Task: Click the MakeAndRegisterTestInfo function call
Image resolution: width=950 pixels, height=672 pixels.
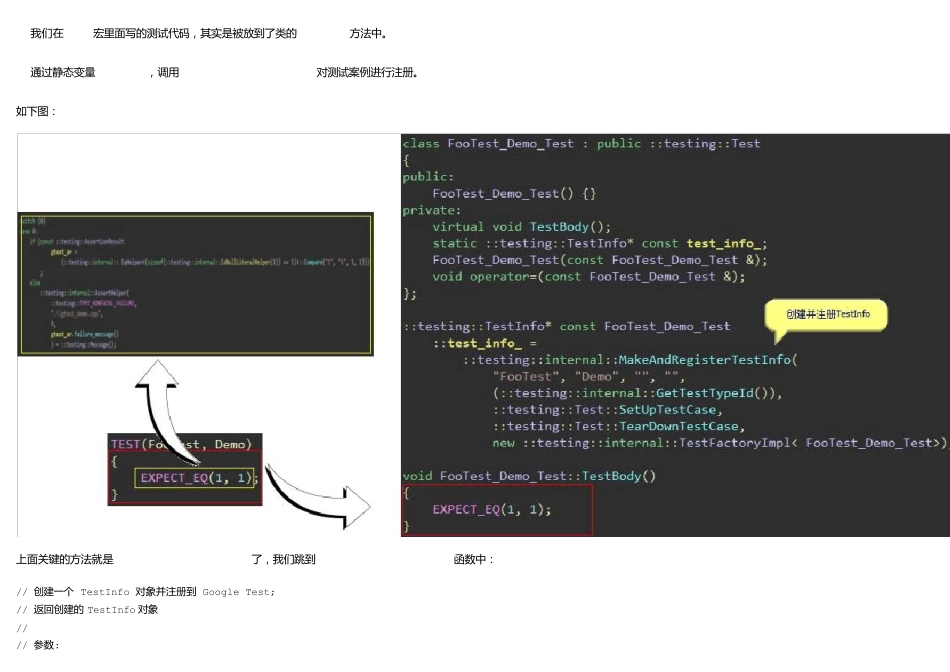Action: tap(705, 360)
